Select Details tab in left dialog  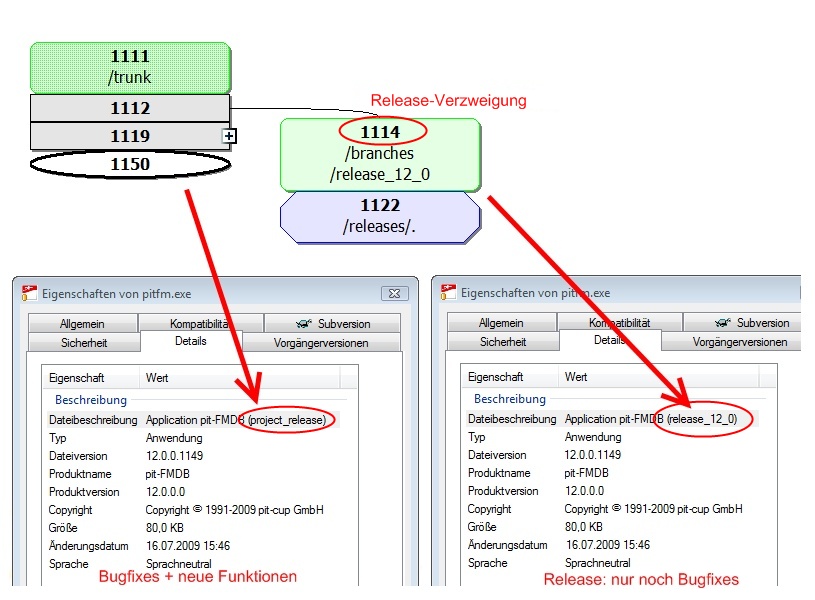pos(191,341)
